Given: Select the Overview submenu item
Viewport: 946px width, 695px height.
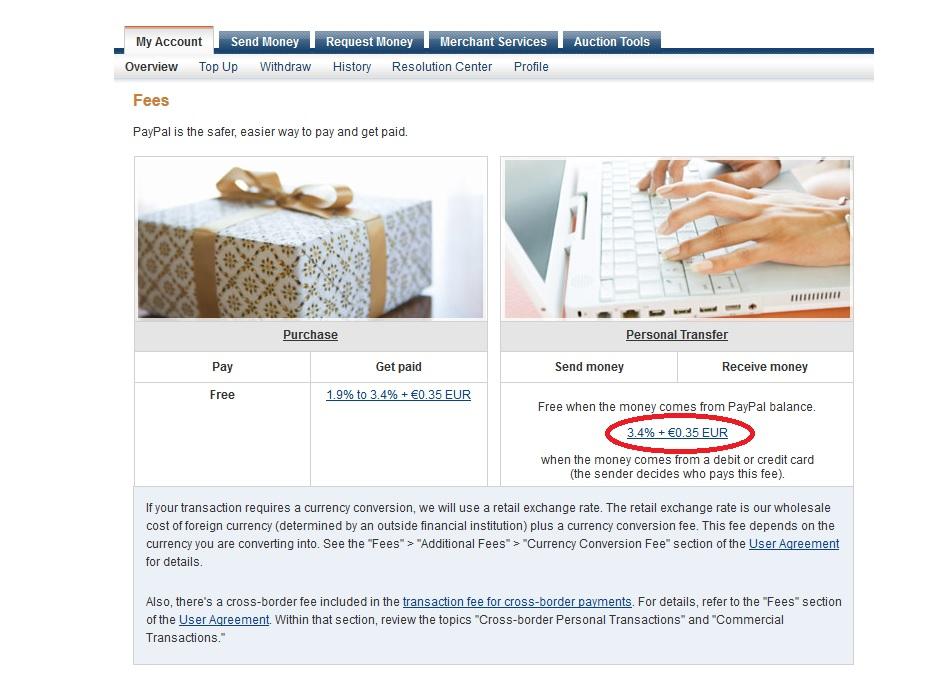Looking at the screenshot, I should [x=151, y=67].
